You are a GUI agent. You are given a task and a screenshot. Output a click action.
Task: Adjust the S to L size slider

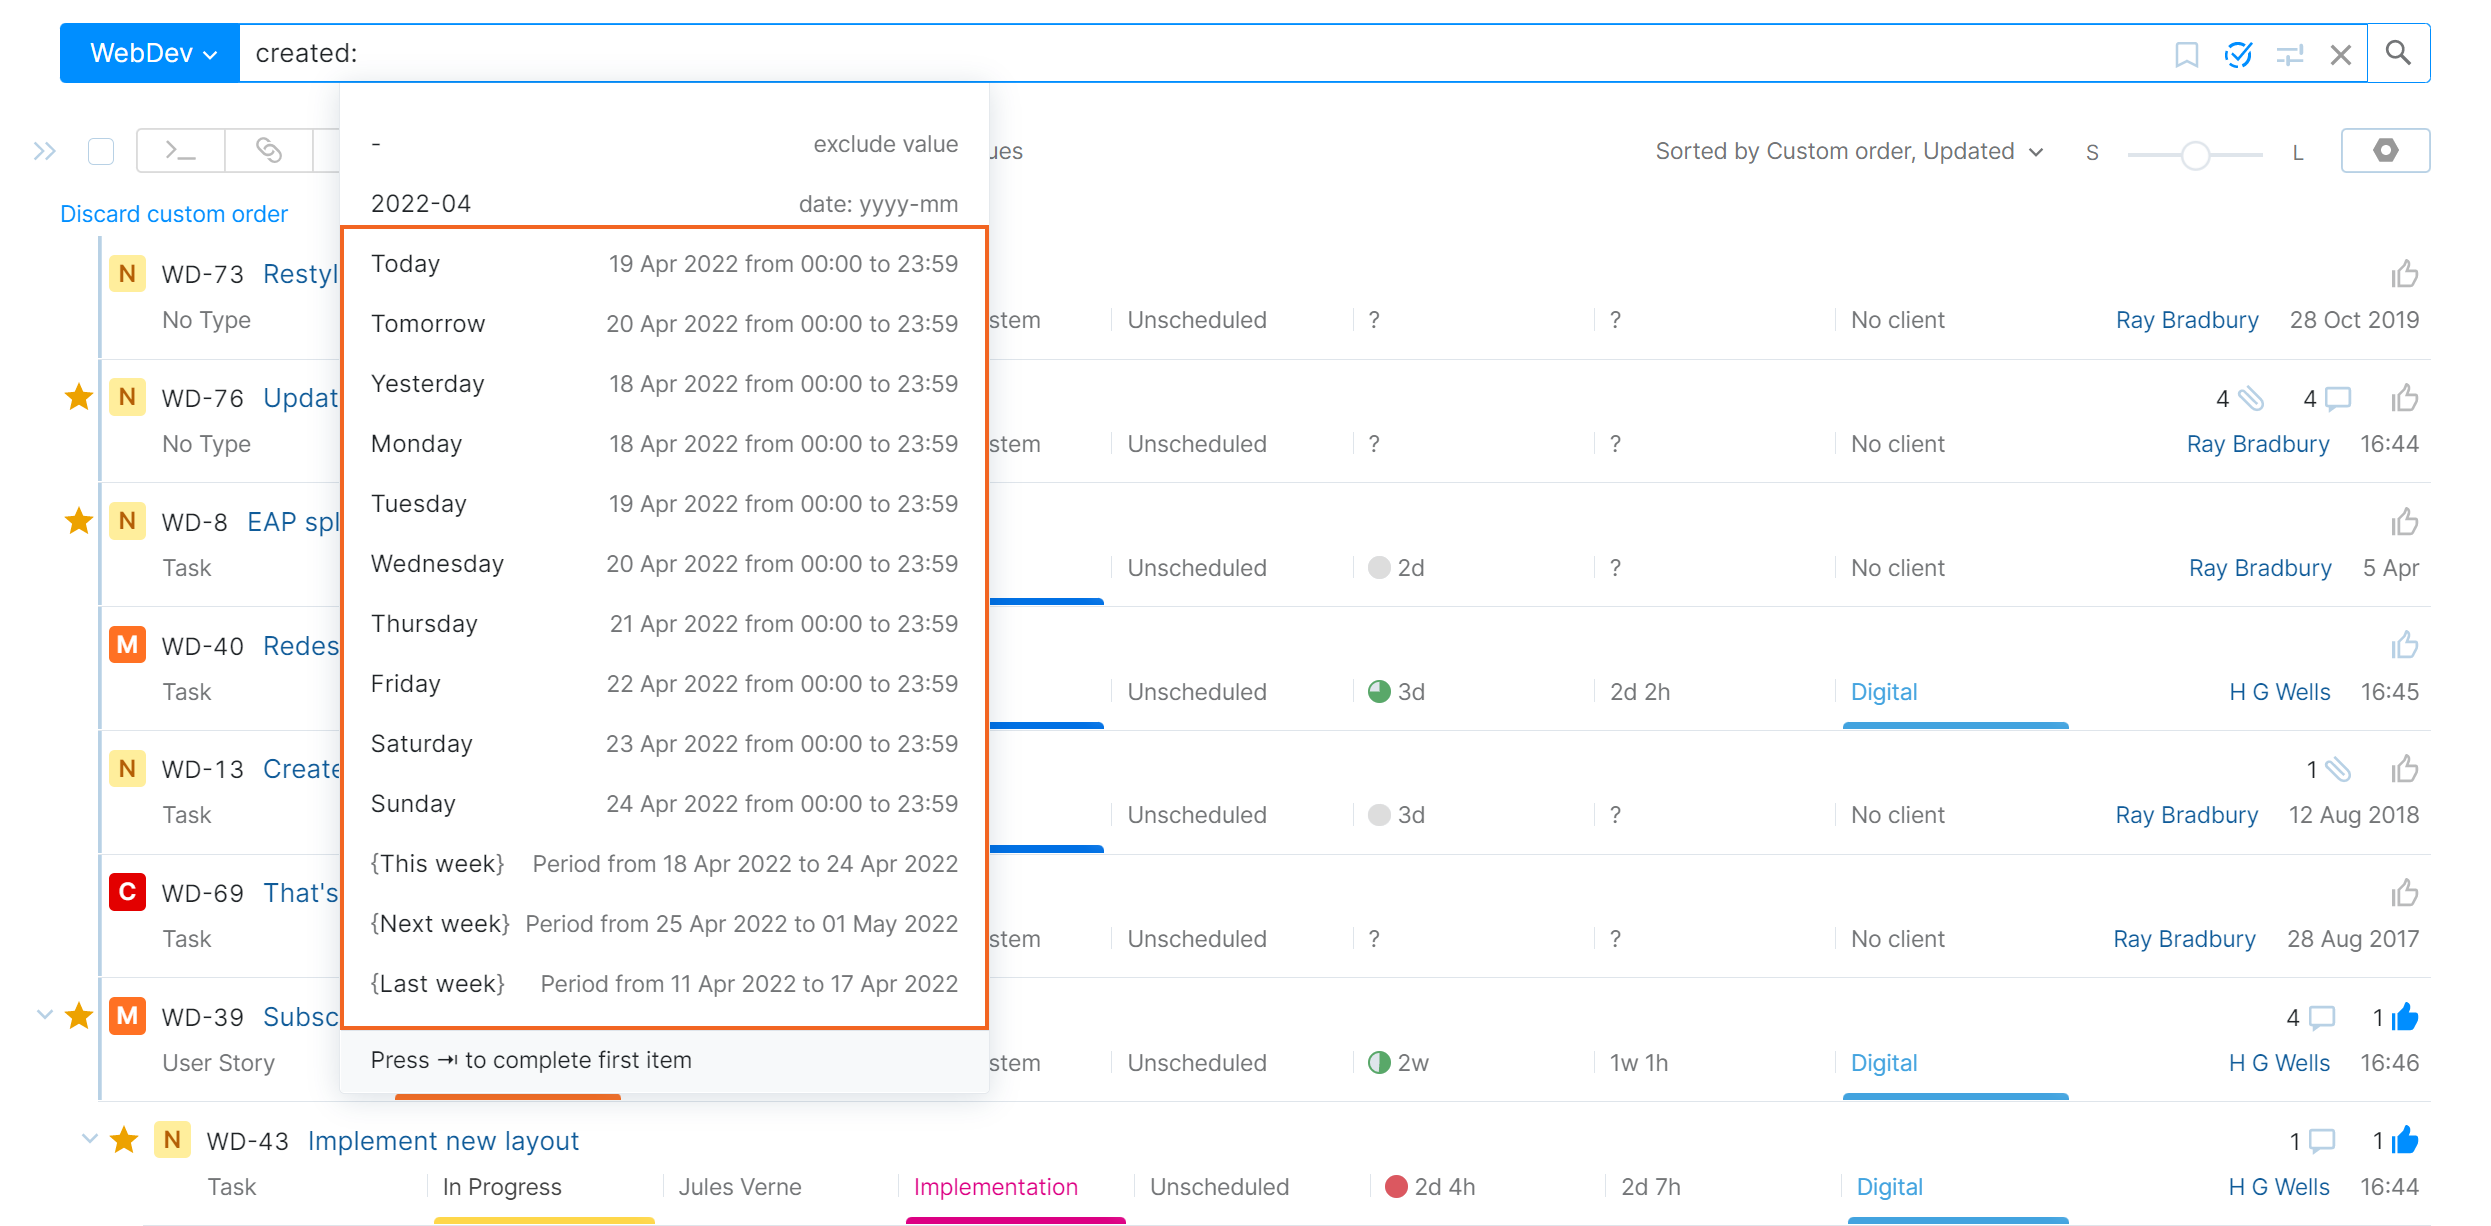[2195, 154]
